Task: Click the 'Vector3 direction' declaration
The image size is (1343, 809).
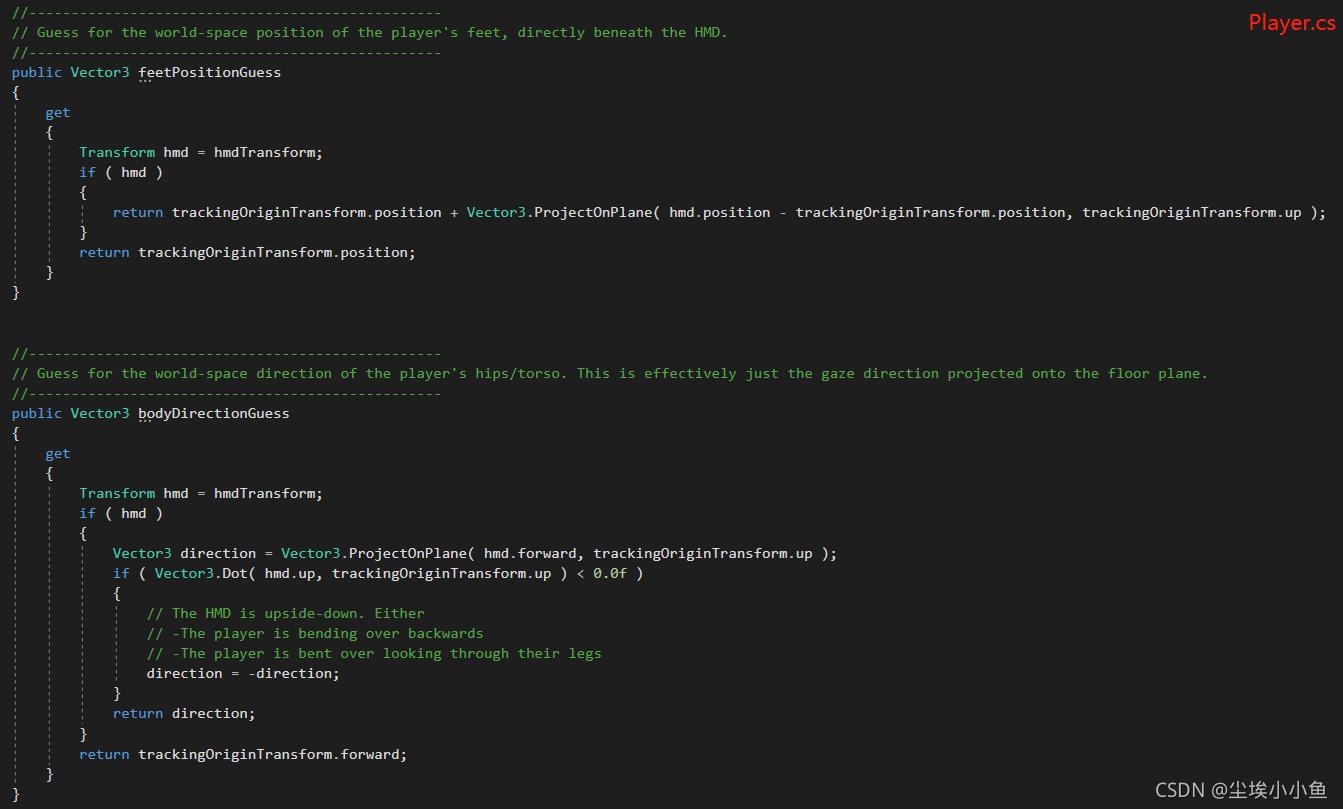Action: click(184, 553)
